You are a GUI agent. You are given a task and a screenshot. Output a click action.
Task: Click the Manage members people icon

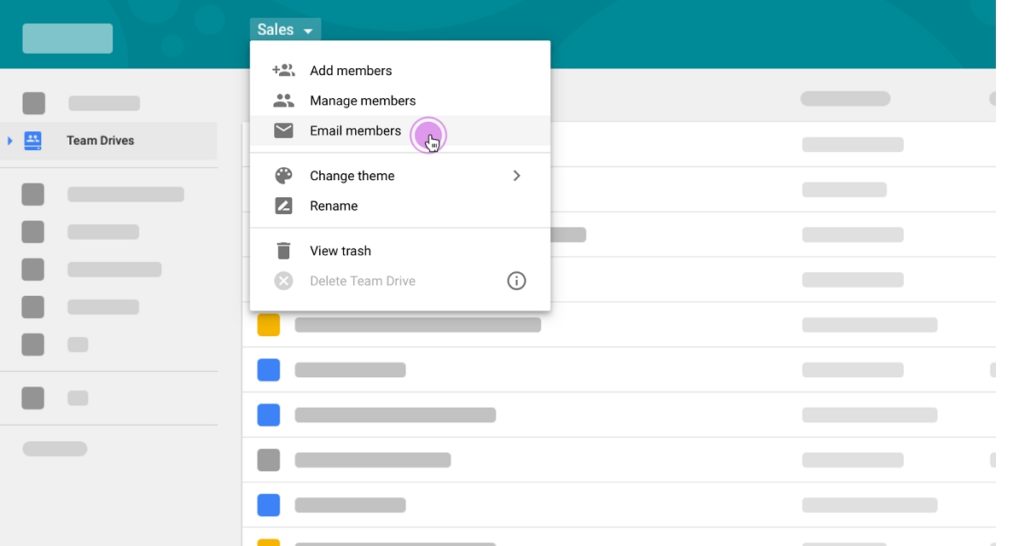tap(283, 101)
